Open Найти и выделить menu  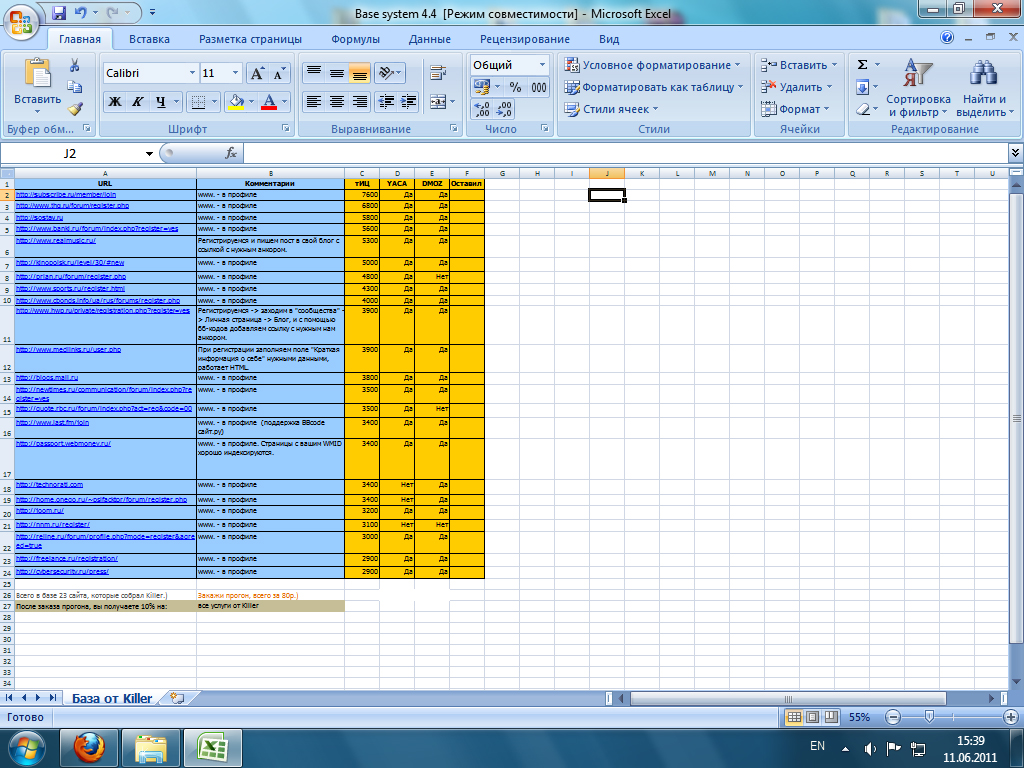coord(984,88)
